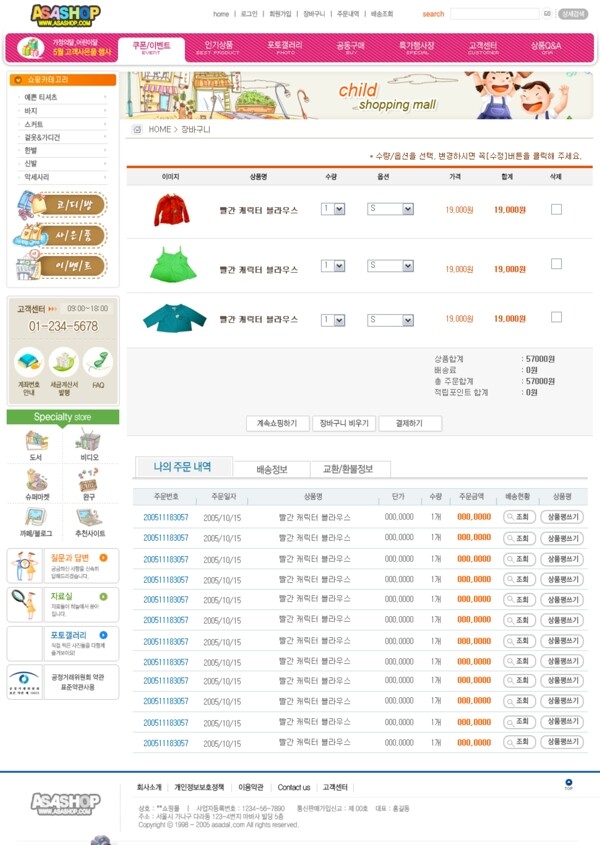Click the child shopping mall banner
Screen dimensions: 600x845
356,95
